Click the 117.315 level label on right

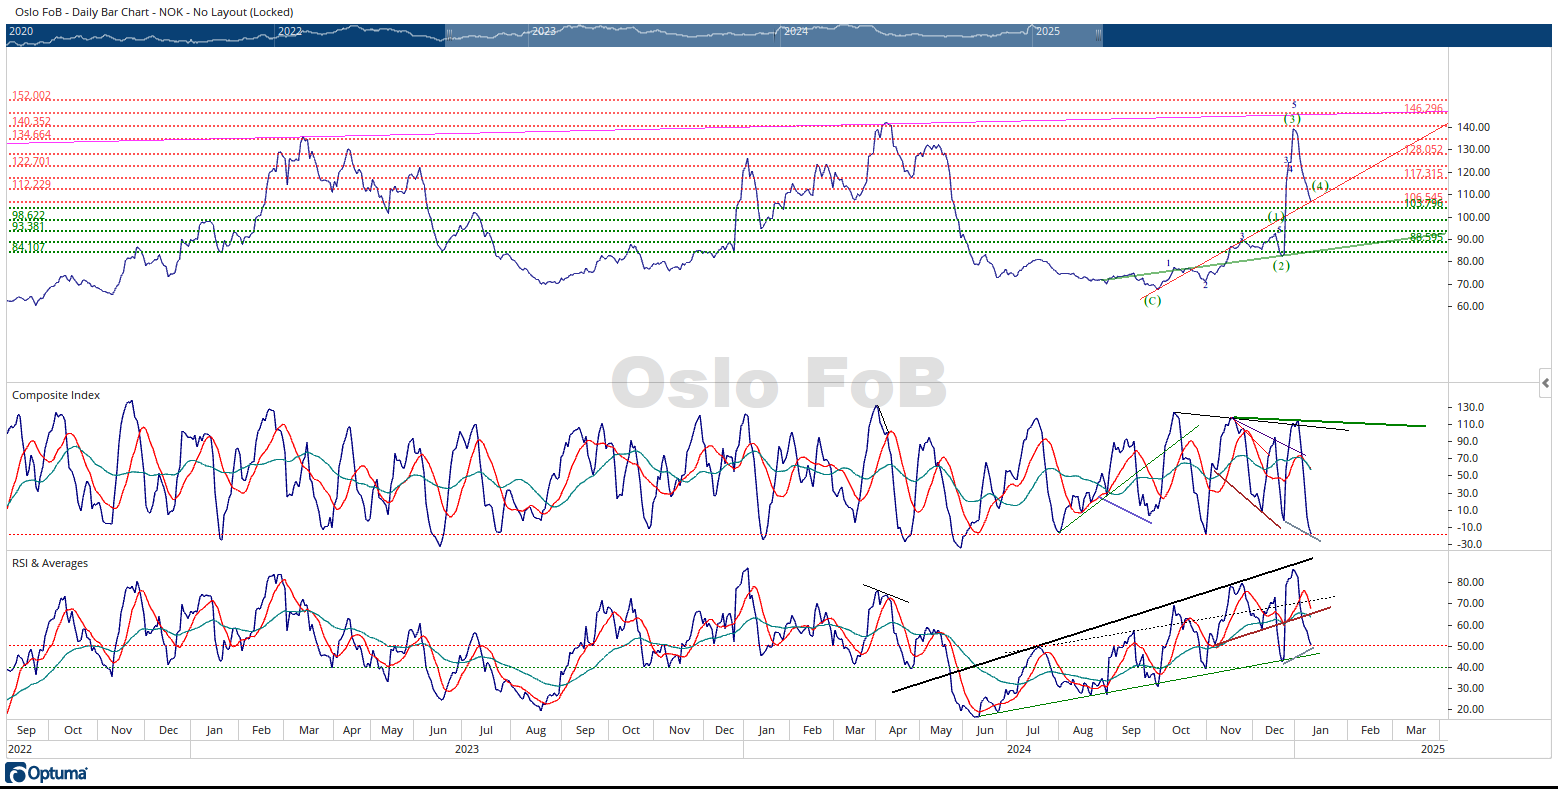[x=1424, y=173]
